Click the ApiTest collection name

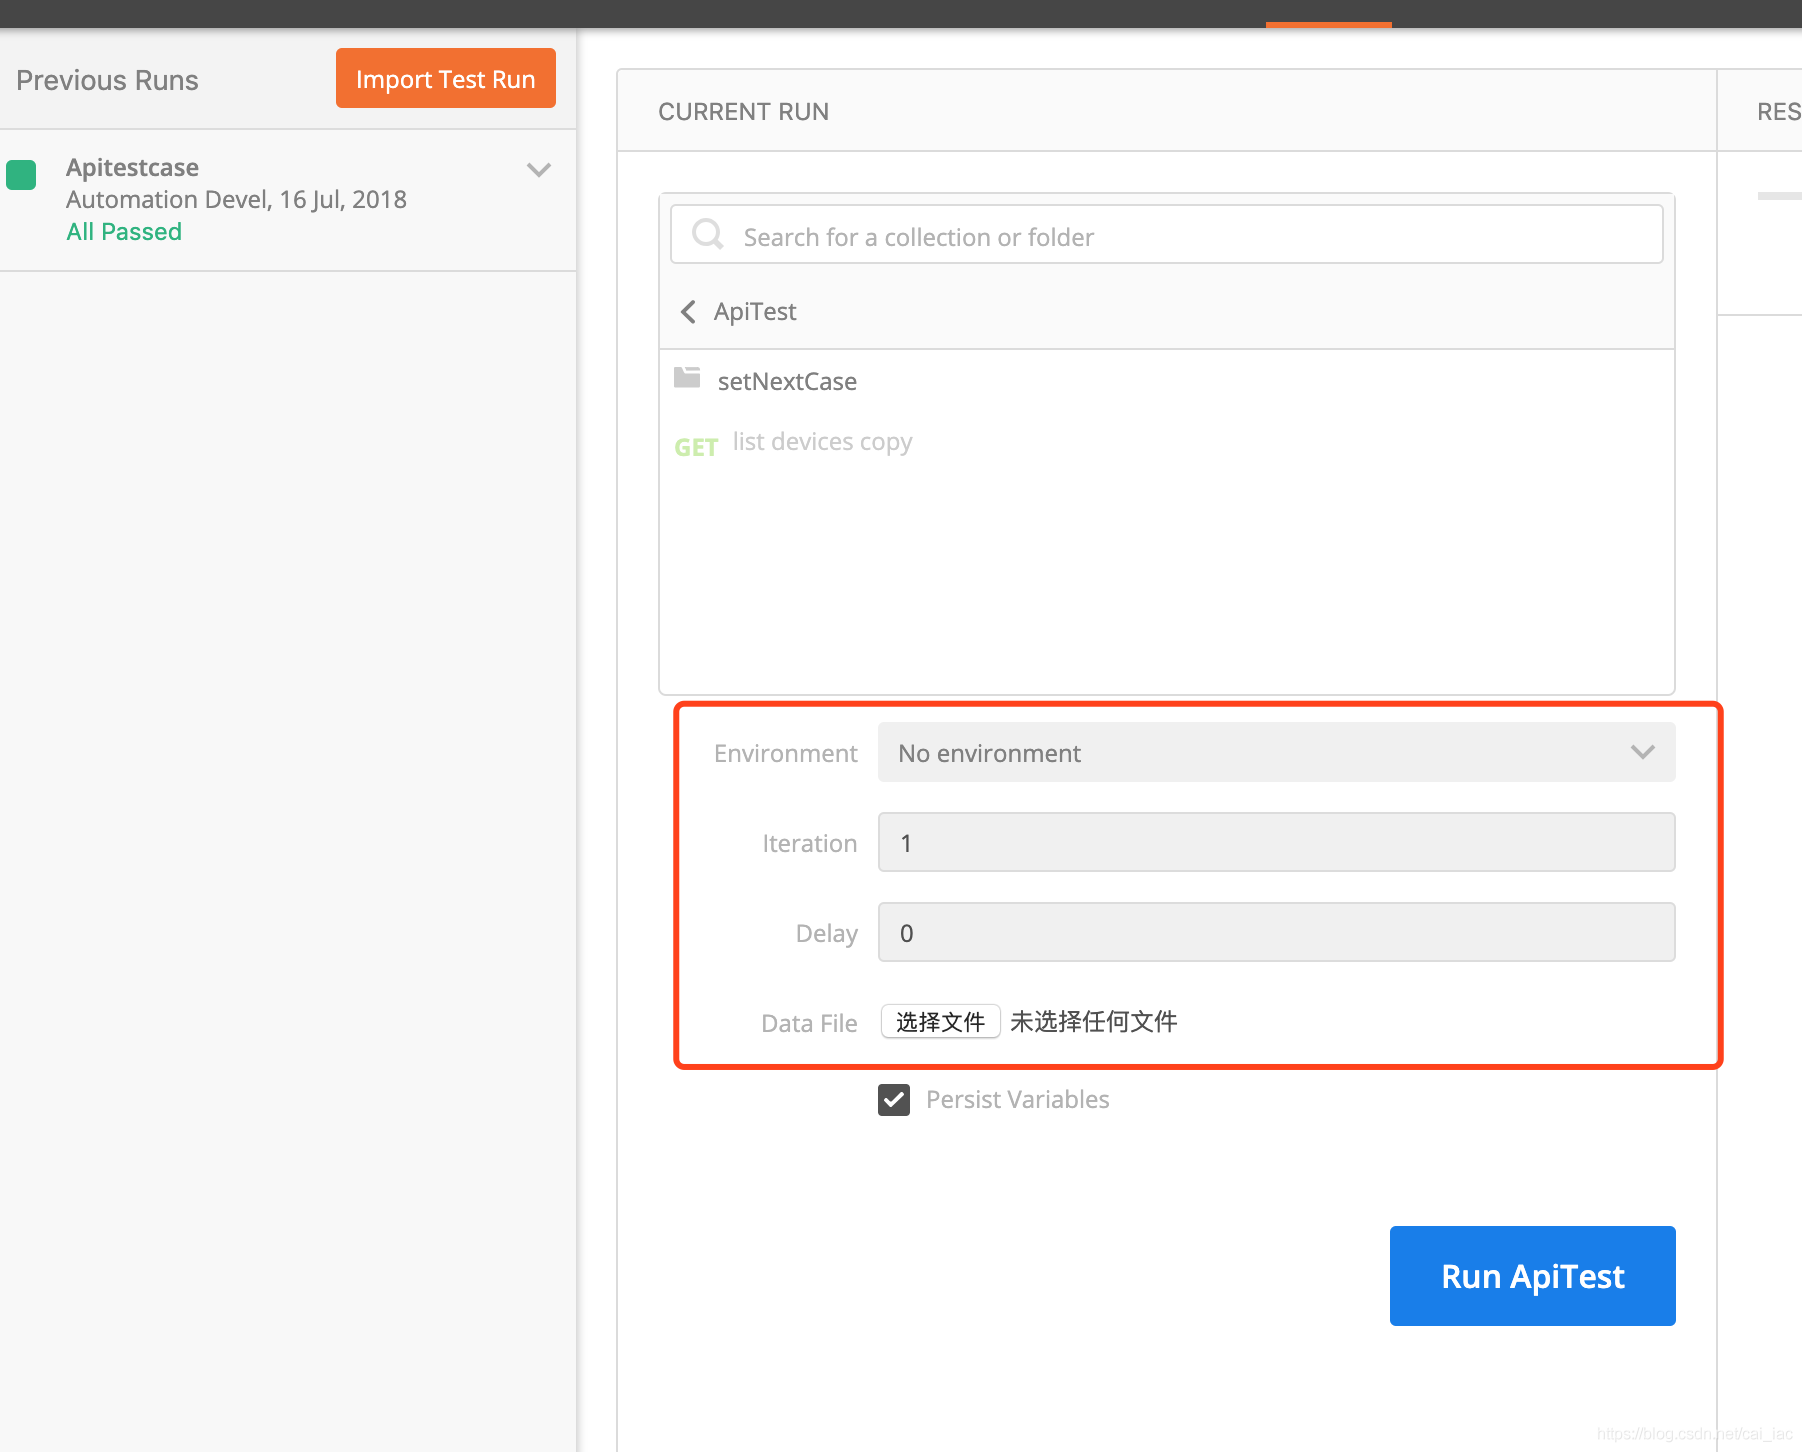point(755,312)
